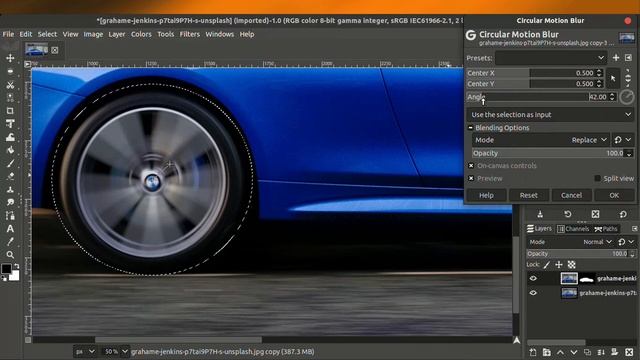This screenshot has height=360, width=640.
Task: Switch to the Channels tab
Action: pyautogui.click(x=573, y=229)
